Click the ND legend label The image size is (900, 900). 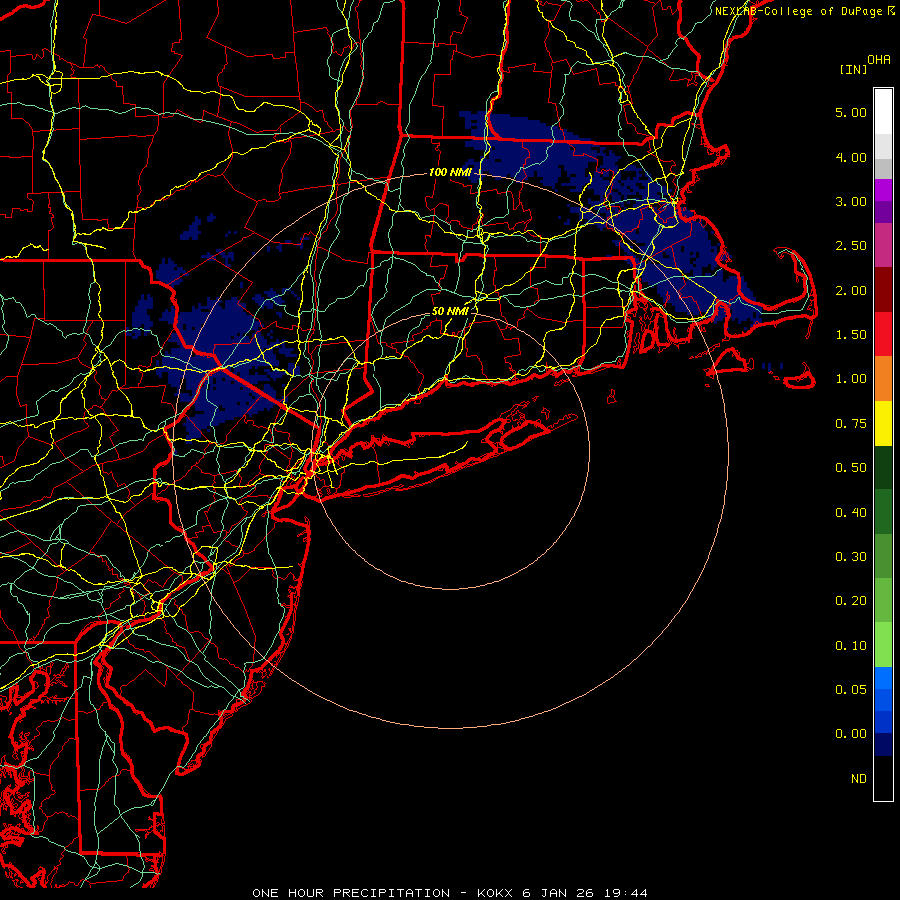tap(859, 779)
